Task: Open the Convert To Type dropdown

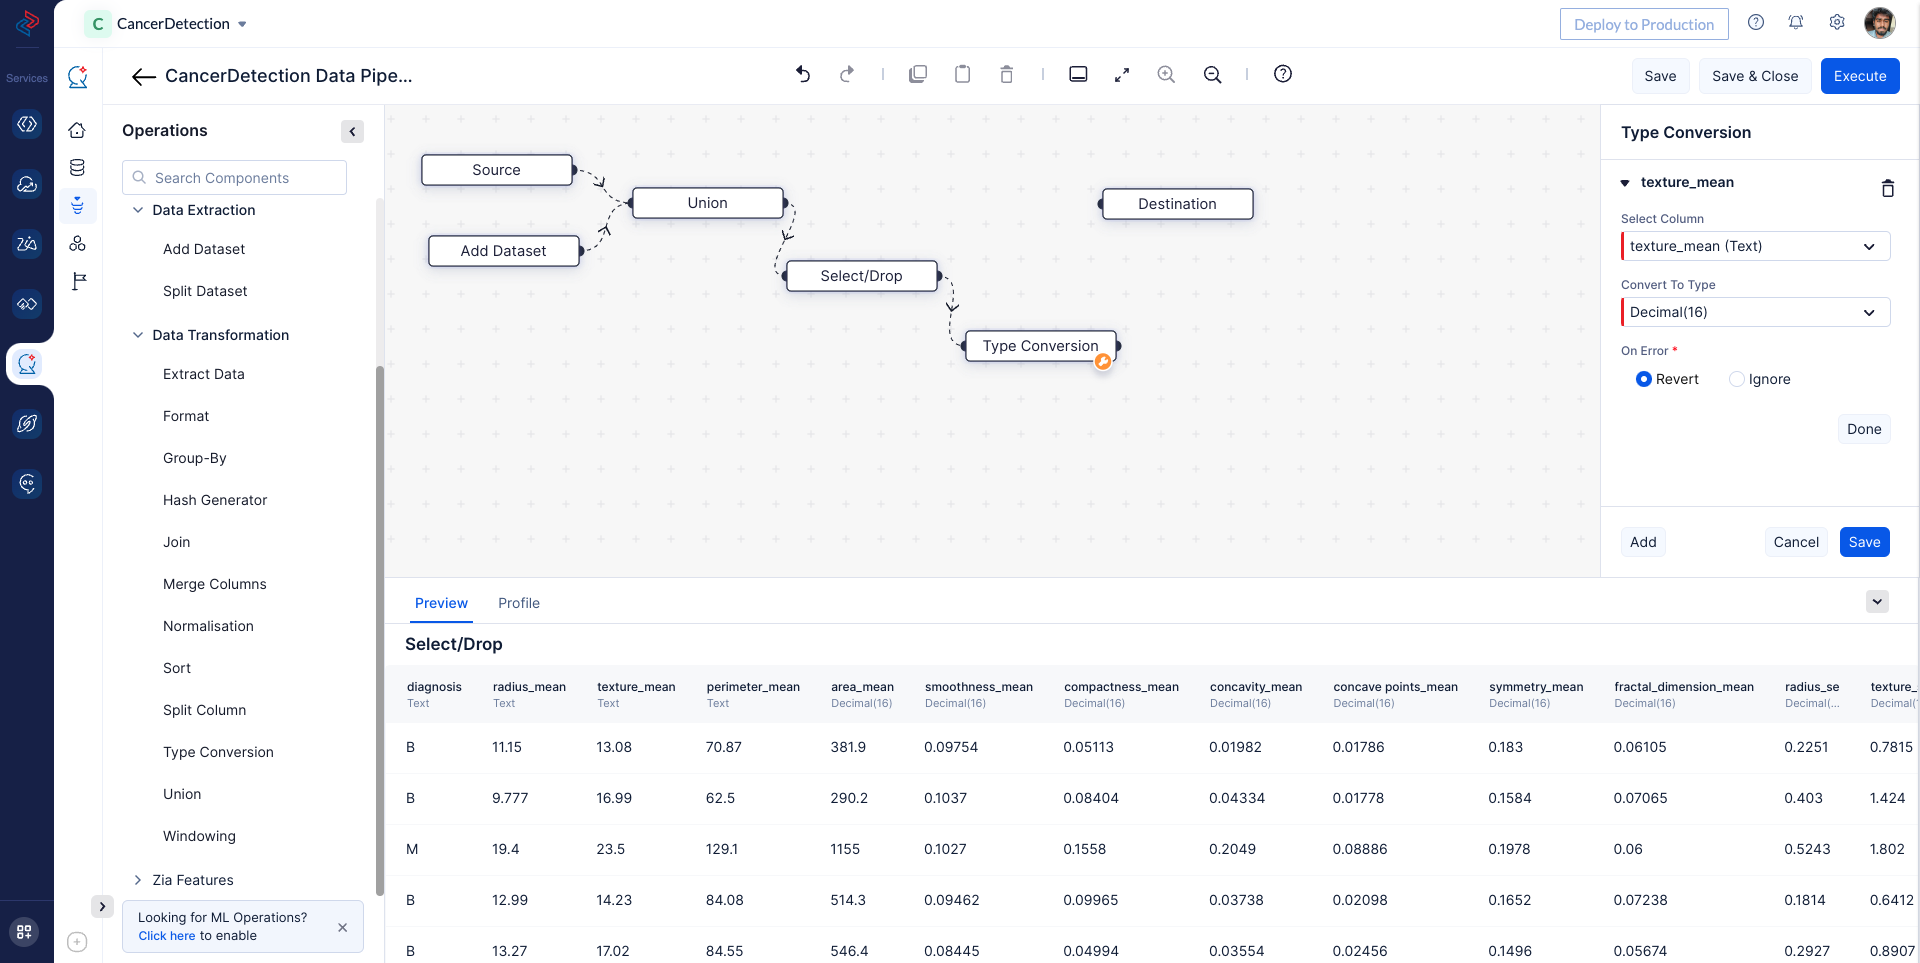Action: [x=1755, y=312]
